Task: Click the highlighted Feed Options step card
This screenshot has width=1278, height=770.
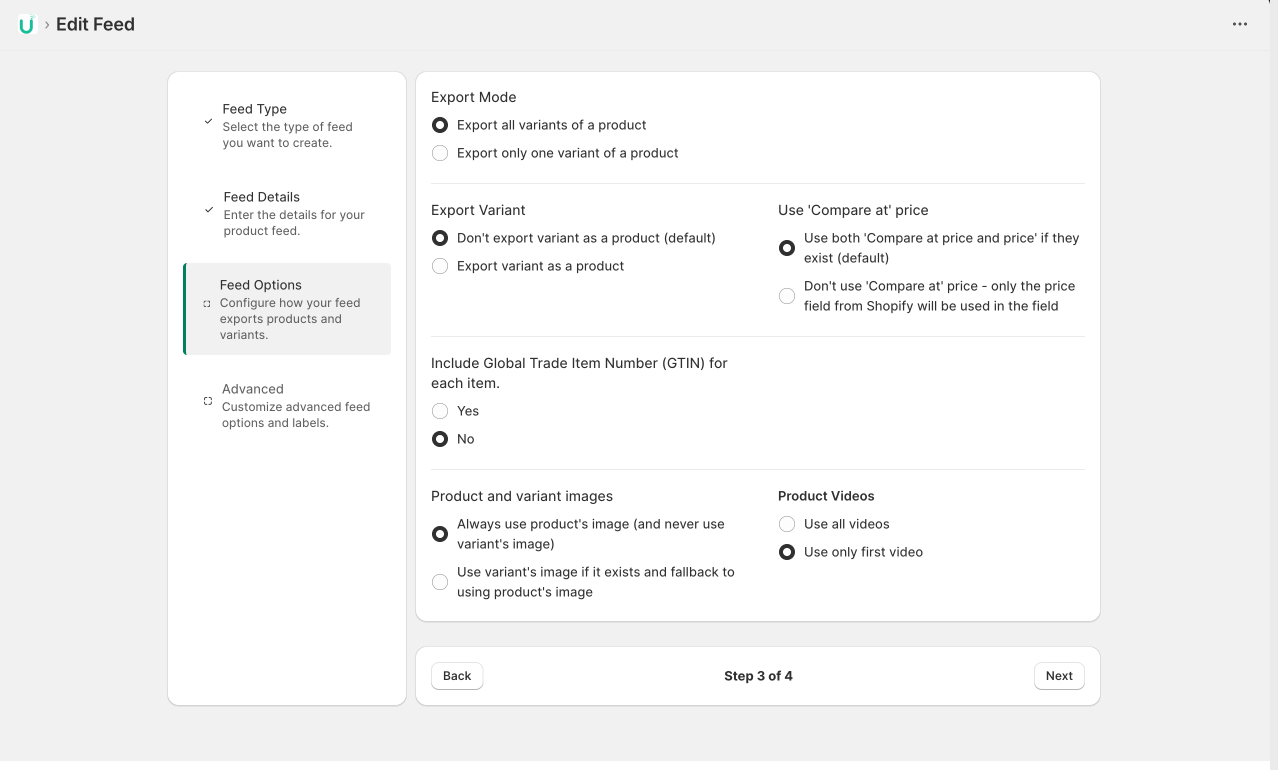Action: 287,308
